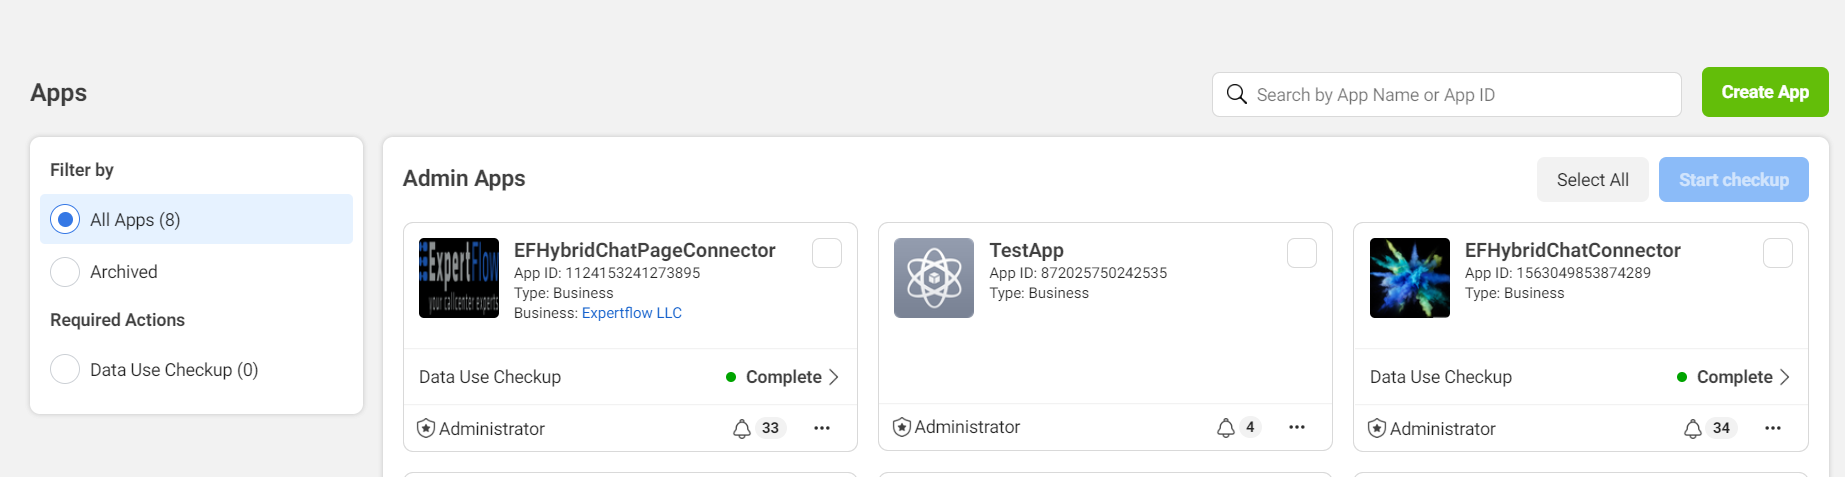The image size is (1845, 477).
Task: Select the All Apps filter
Action: click(x=65, y=219)
